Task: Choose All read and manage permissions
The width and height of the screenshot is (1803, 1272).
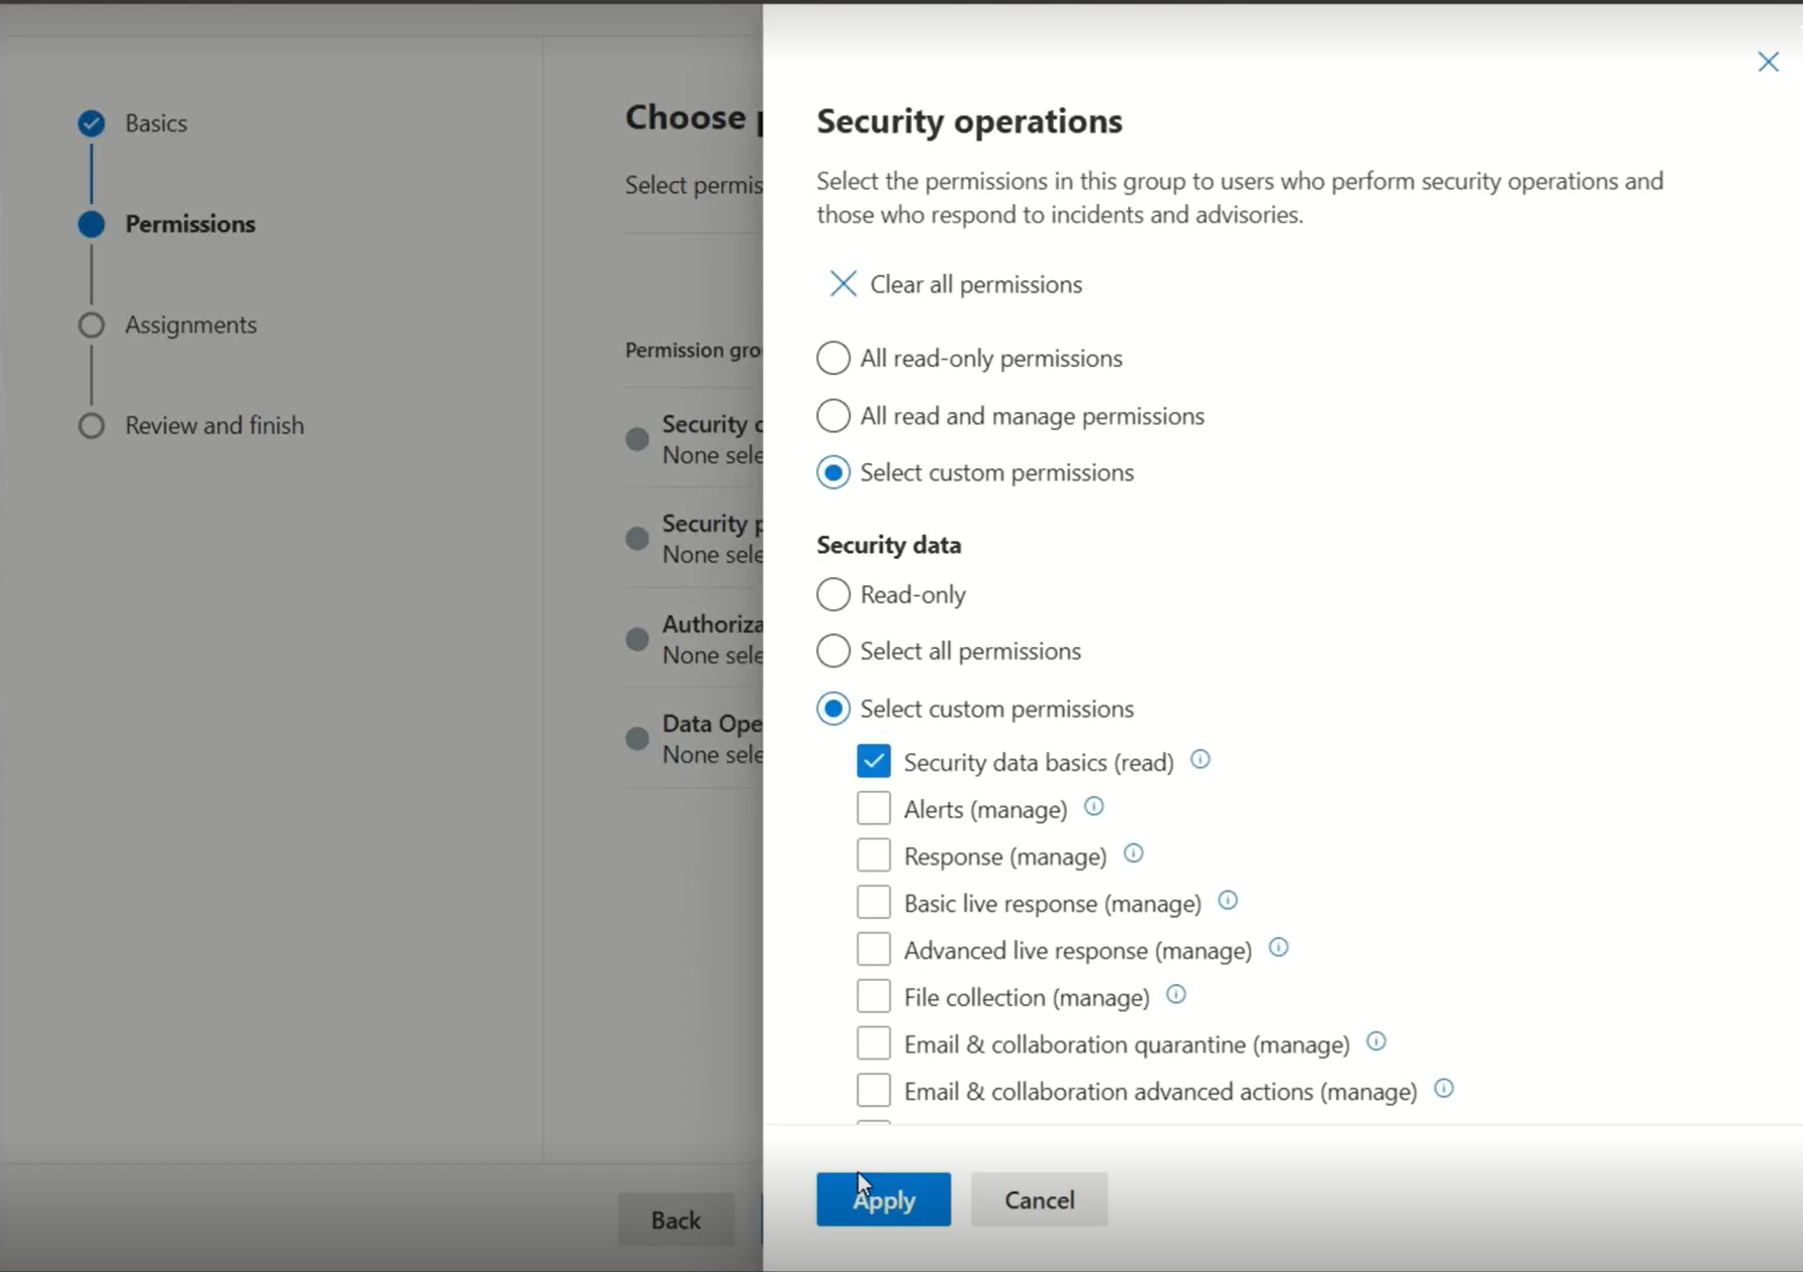Action: pyautogui.click(x=832, y=415)
